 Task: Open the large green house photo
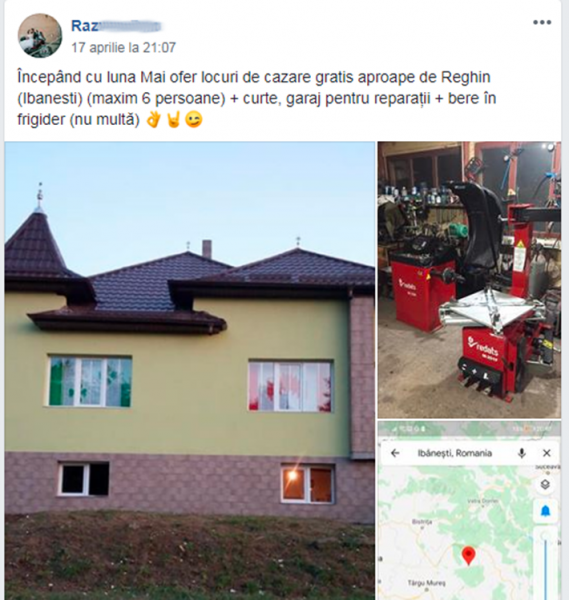[190, 370]
